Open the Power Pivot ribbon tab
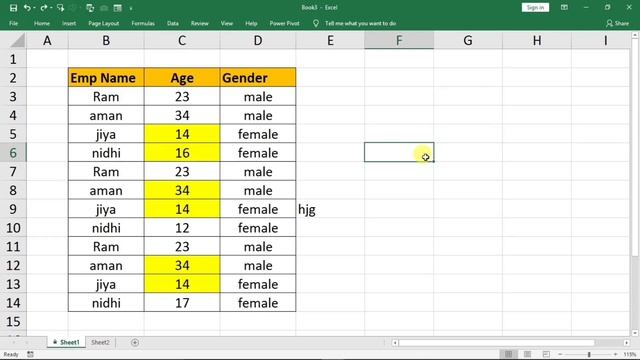Screen dimensions: 640x360 point(284,24)
